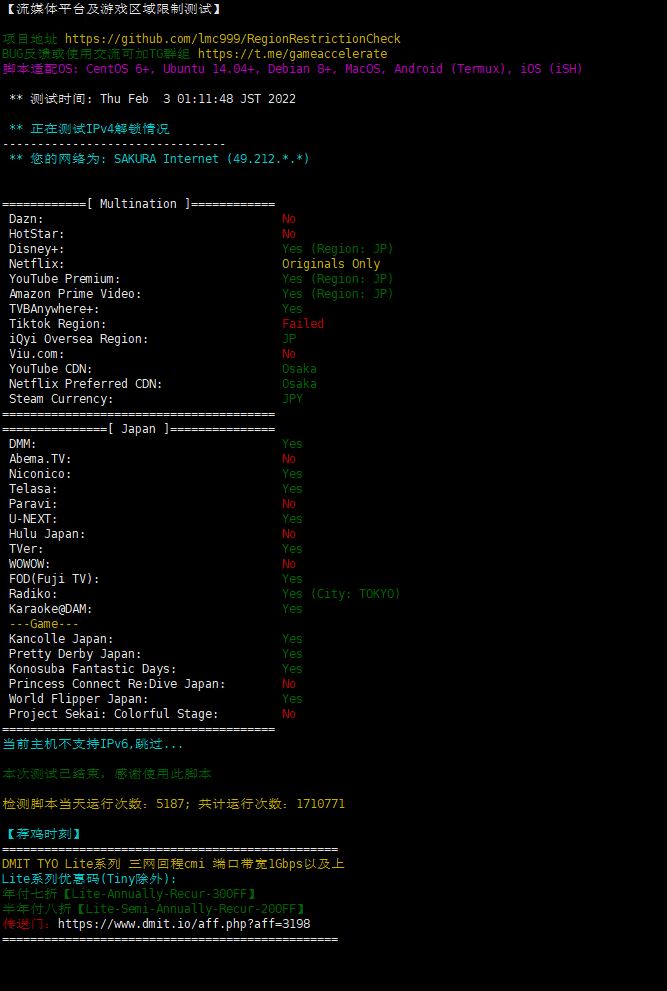Click the 'FOD(Fuji TV):' row label
The image size is (667, 991).
(x=54, y=579)
